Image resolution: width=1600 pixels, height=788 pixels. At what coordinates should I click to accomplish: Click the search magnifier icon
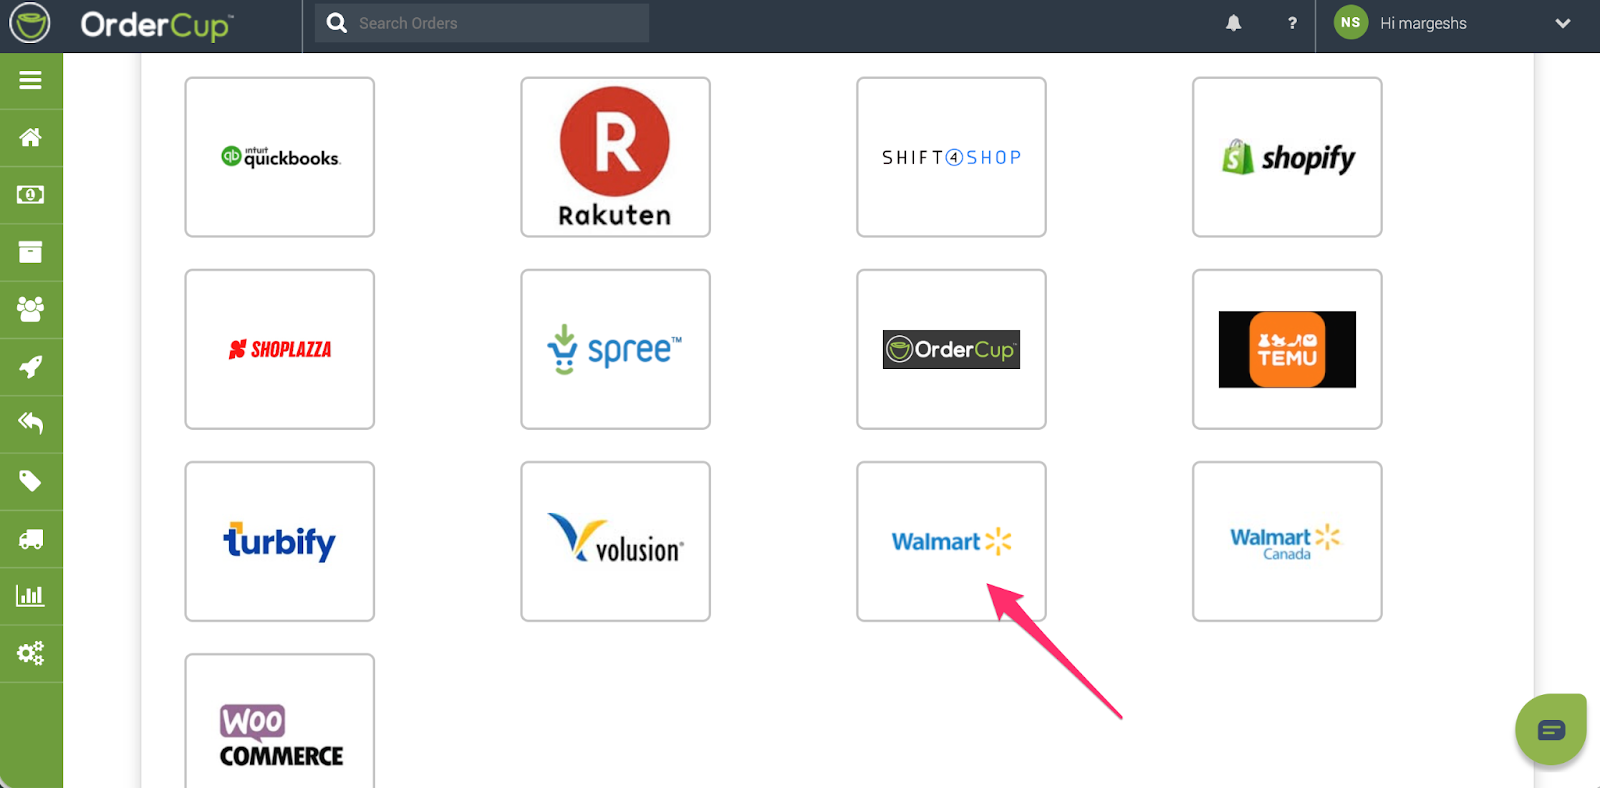tap(337, 22)
